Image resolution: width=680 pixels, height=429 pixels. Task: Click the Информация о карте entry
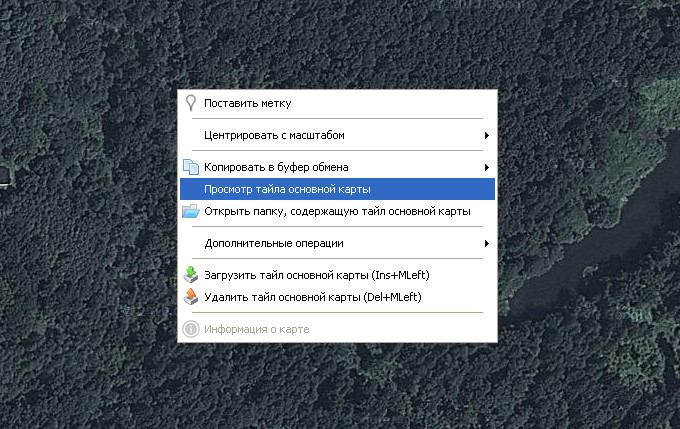point(257,329)
